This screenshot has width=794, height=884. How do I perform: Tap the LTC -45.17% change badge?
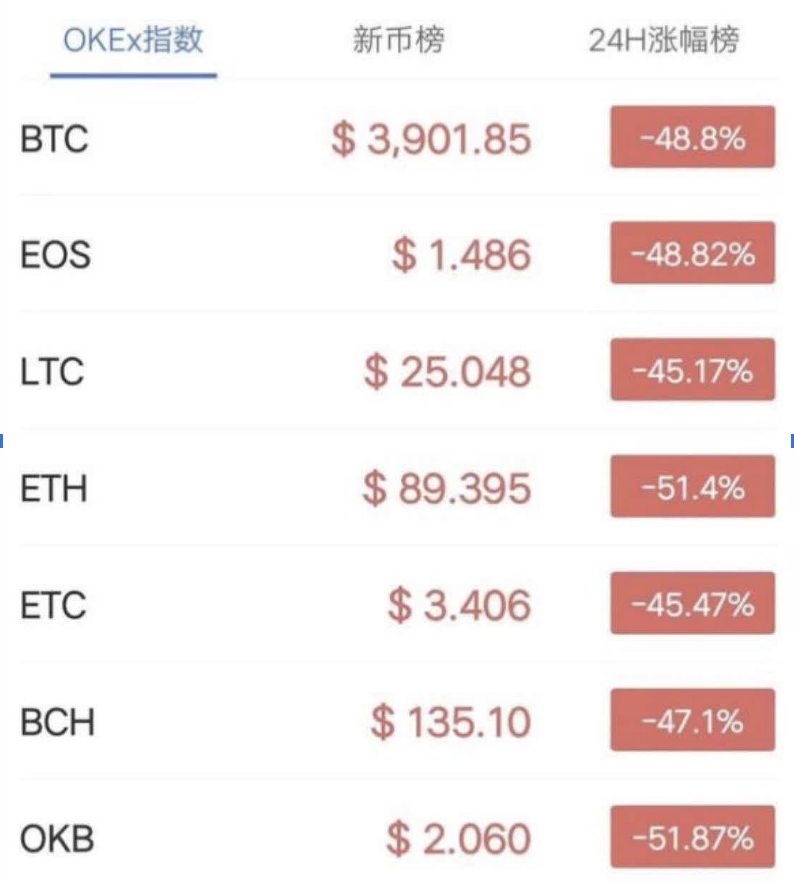pyautogui.click(x=692, y=371)
